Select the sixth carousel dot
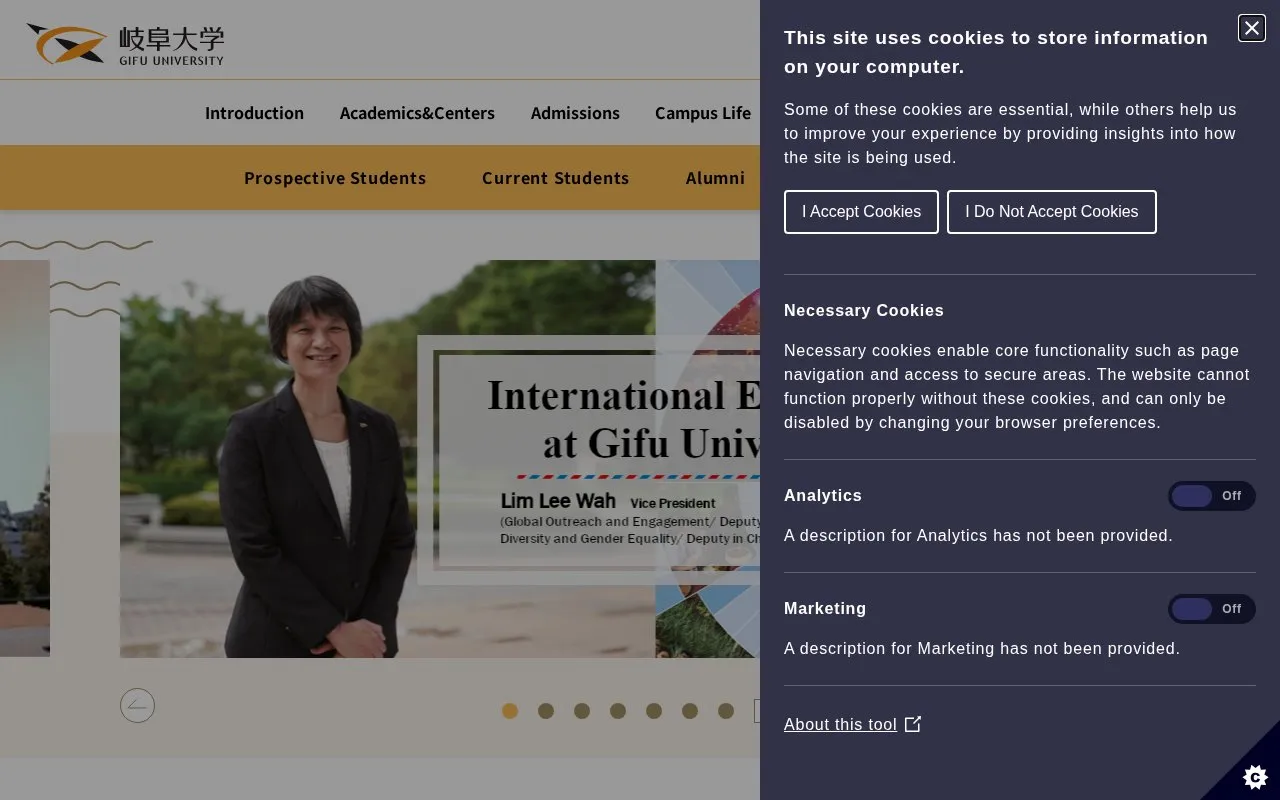The image size is (1280, 800). pyautogui.click(x=690, y=711)
